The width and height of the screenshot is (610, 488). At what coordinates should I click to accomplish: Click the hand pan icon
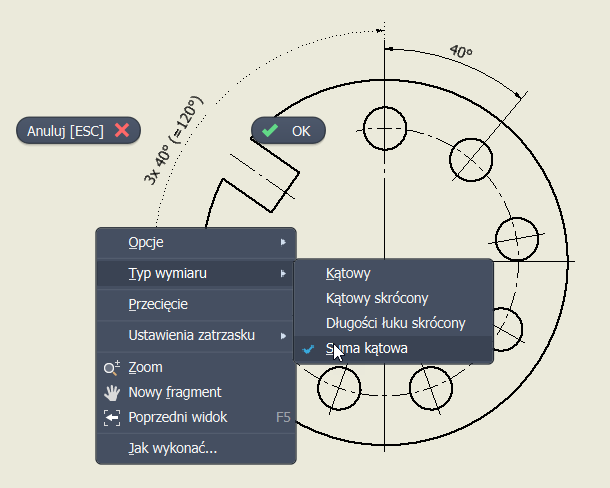click(x=112, y=392)
